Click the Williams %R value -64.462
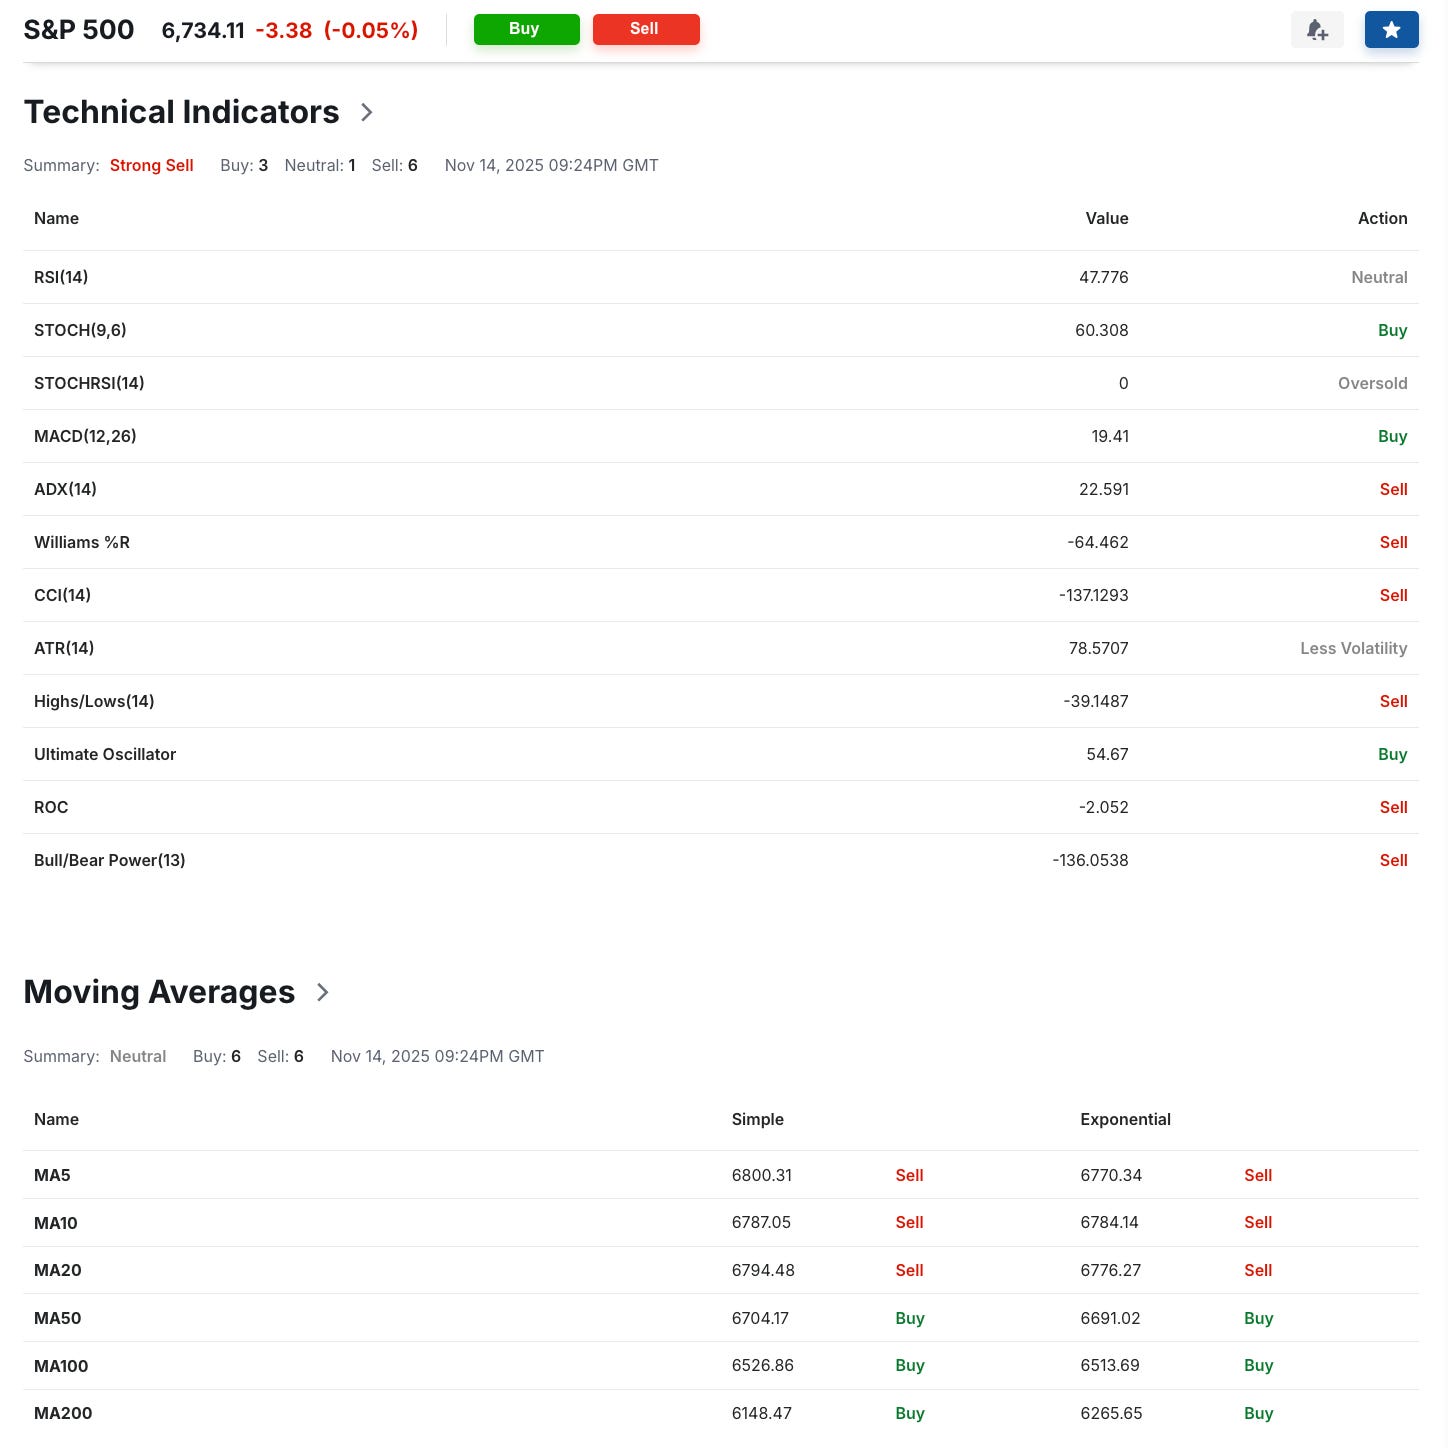Image resolution: width=1448 pixels, height=1448 pixels. [1098, 542]
